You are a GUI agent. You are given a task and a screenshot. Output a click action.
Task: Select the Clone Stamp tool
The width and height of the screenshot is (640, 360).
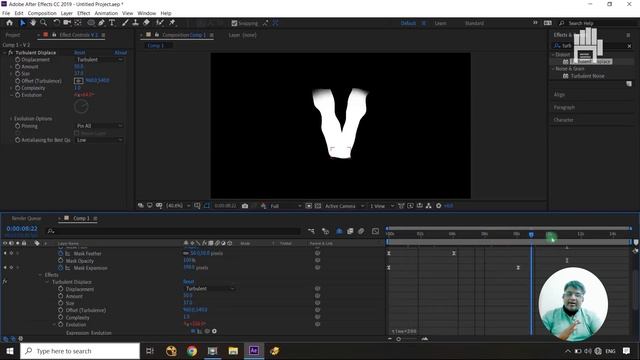136,23
